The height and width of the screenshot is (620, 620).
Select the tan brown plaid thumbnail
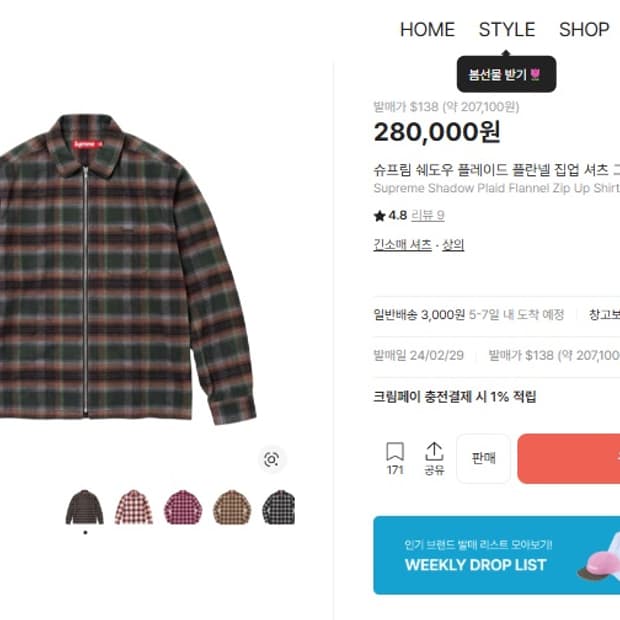pyautogui.click(x=232, y=507)
